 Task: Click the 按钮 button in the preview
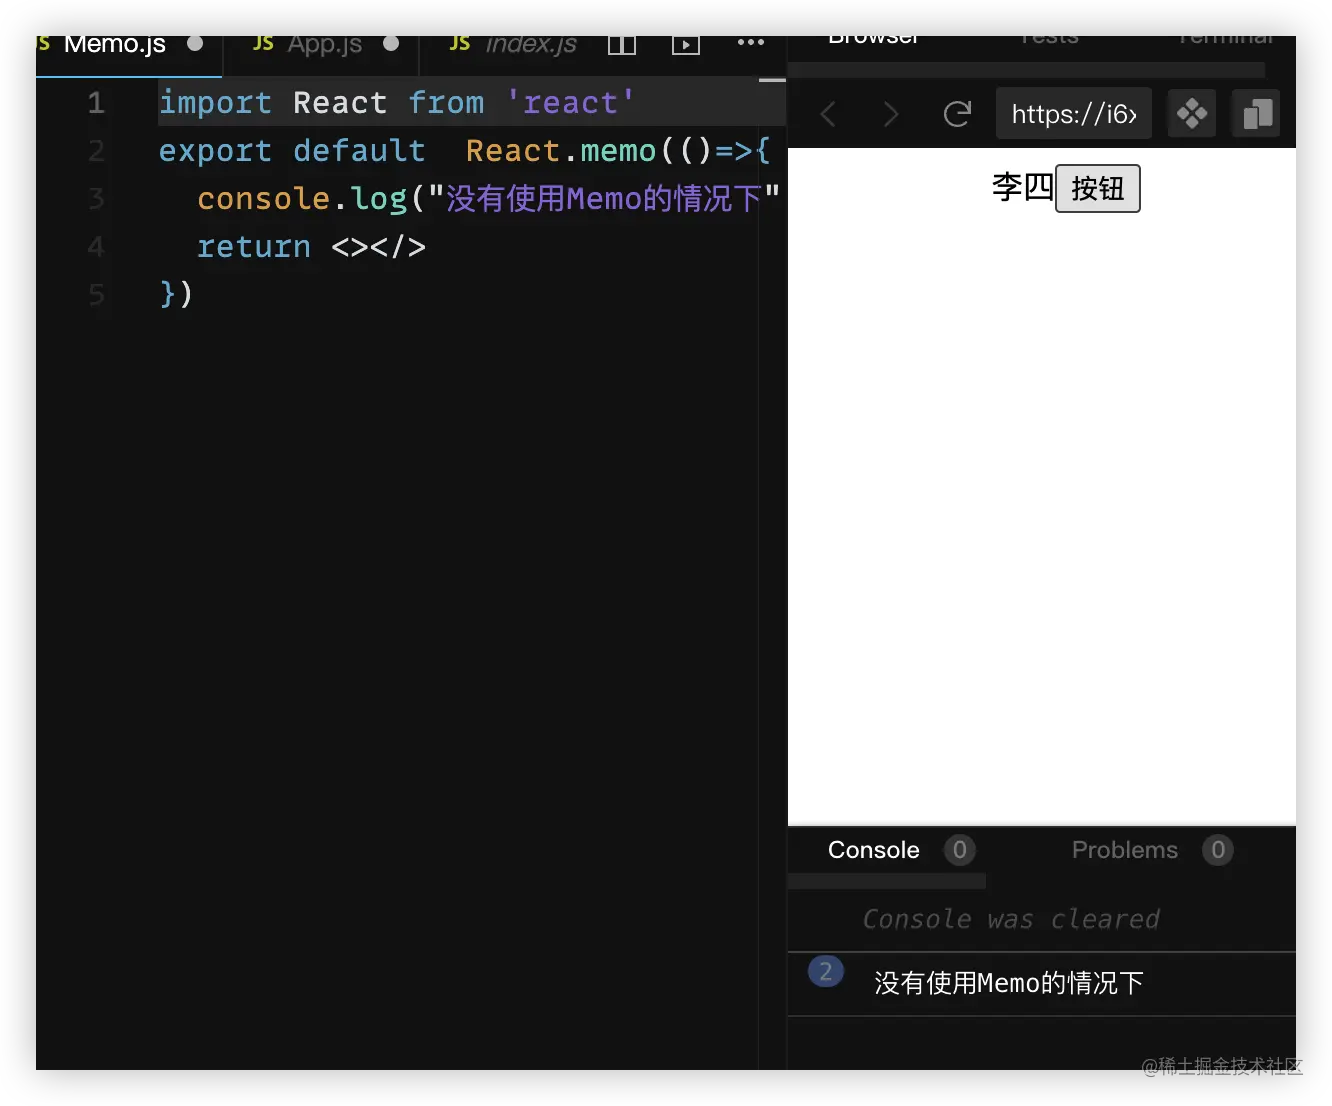pos(1098,189)
